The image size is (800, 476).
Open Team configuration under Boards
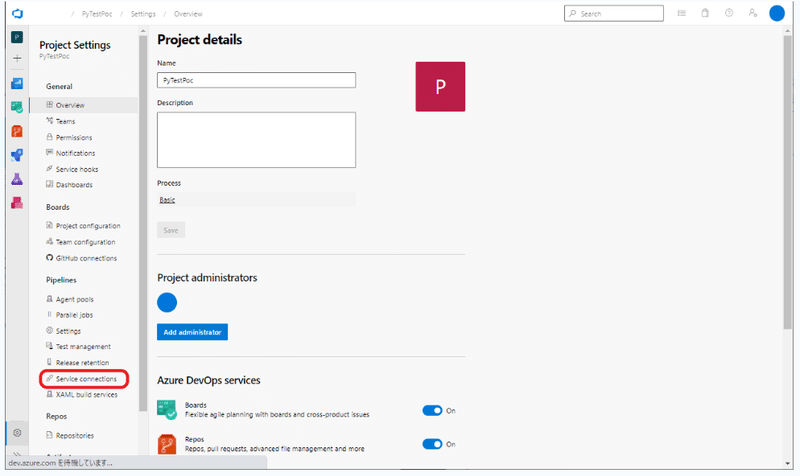85,242
